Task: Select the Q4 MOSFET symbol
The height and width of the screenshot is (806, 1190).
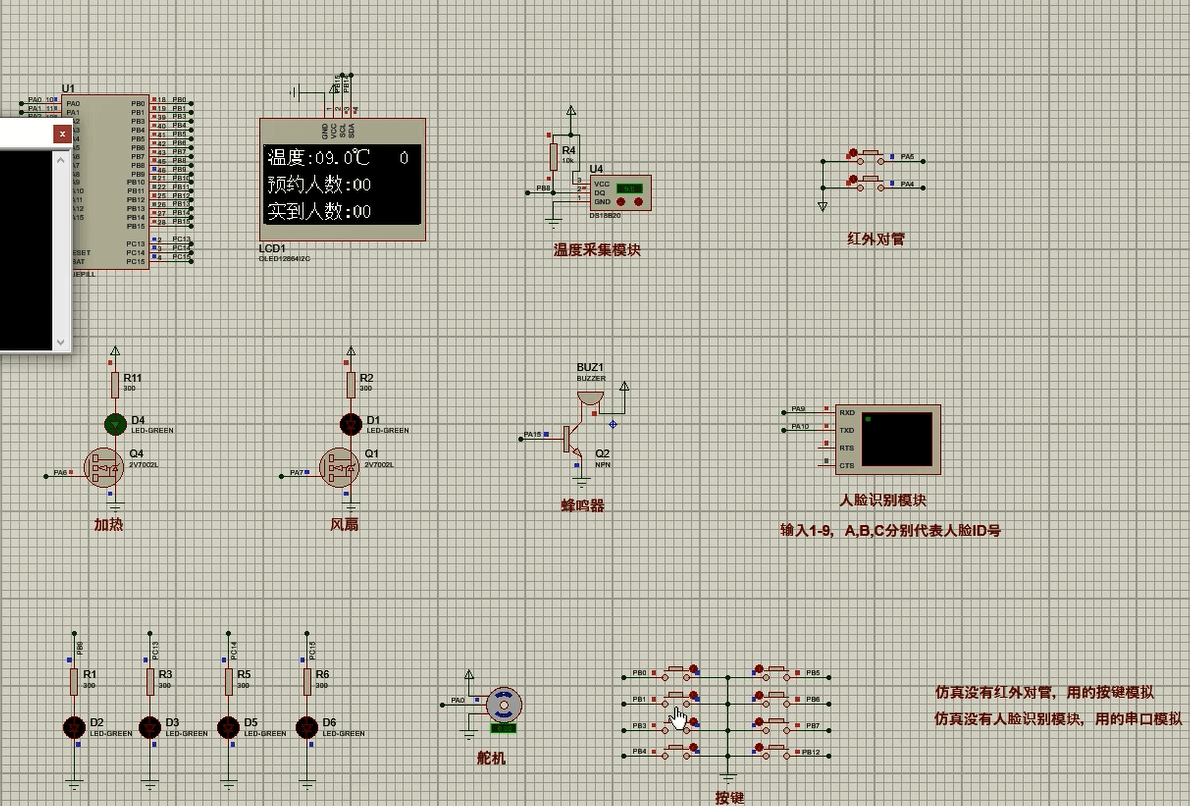Action: click(x=103, y=467)
